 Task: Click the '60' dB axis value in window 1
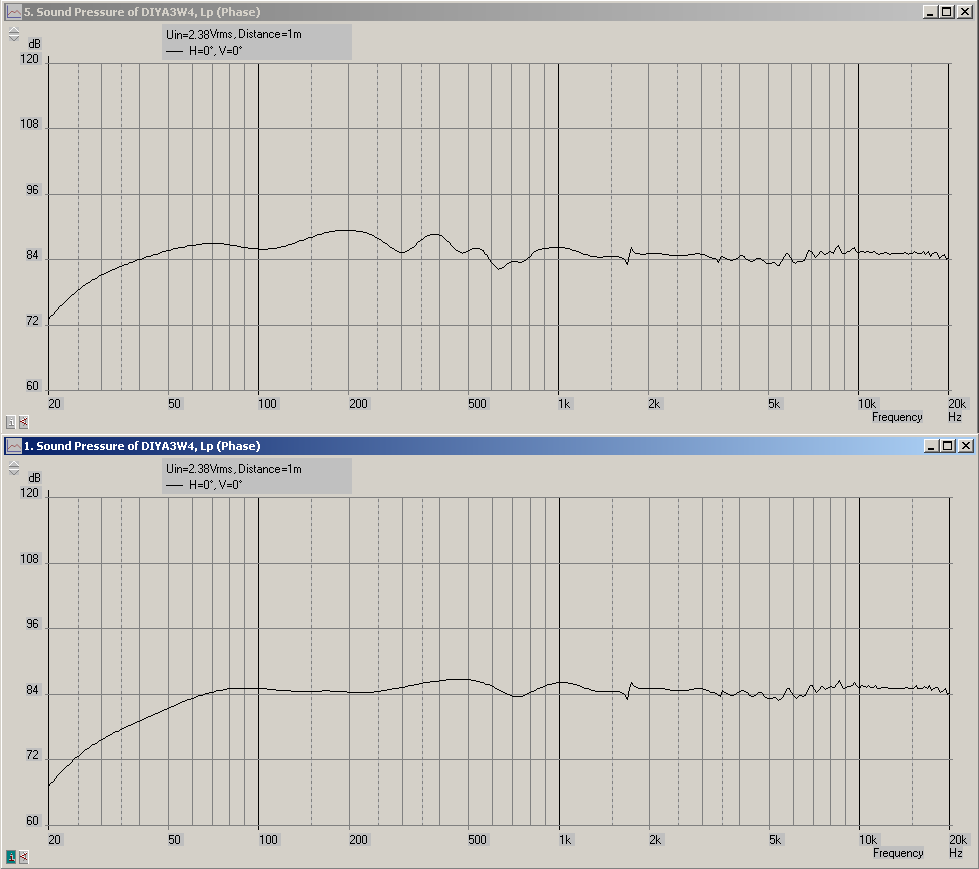click(32, 821)
